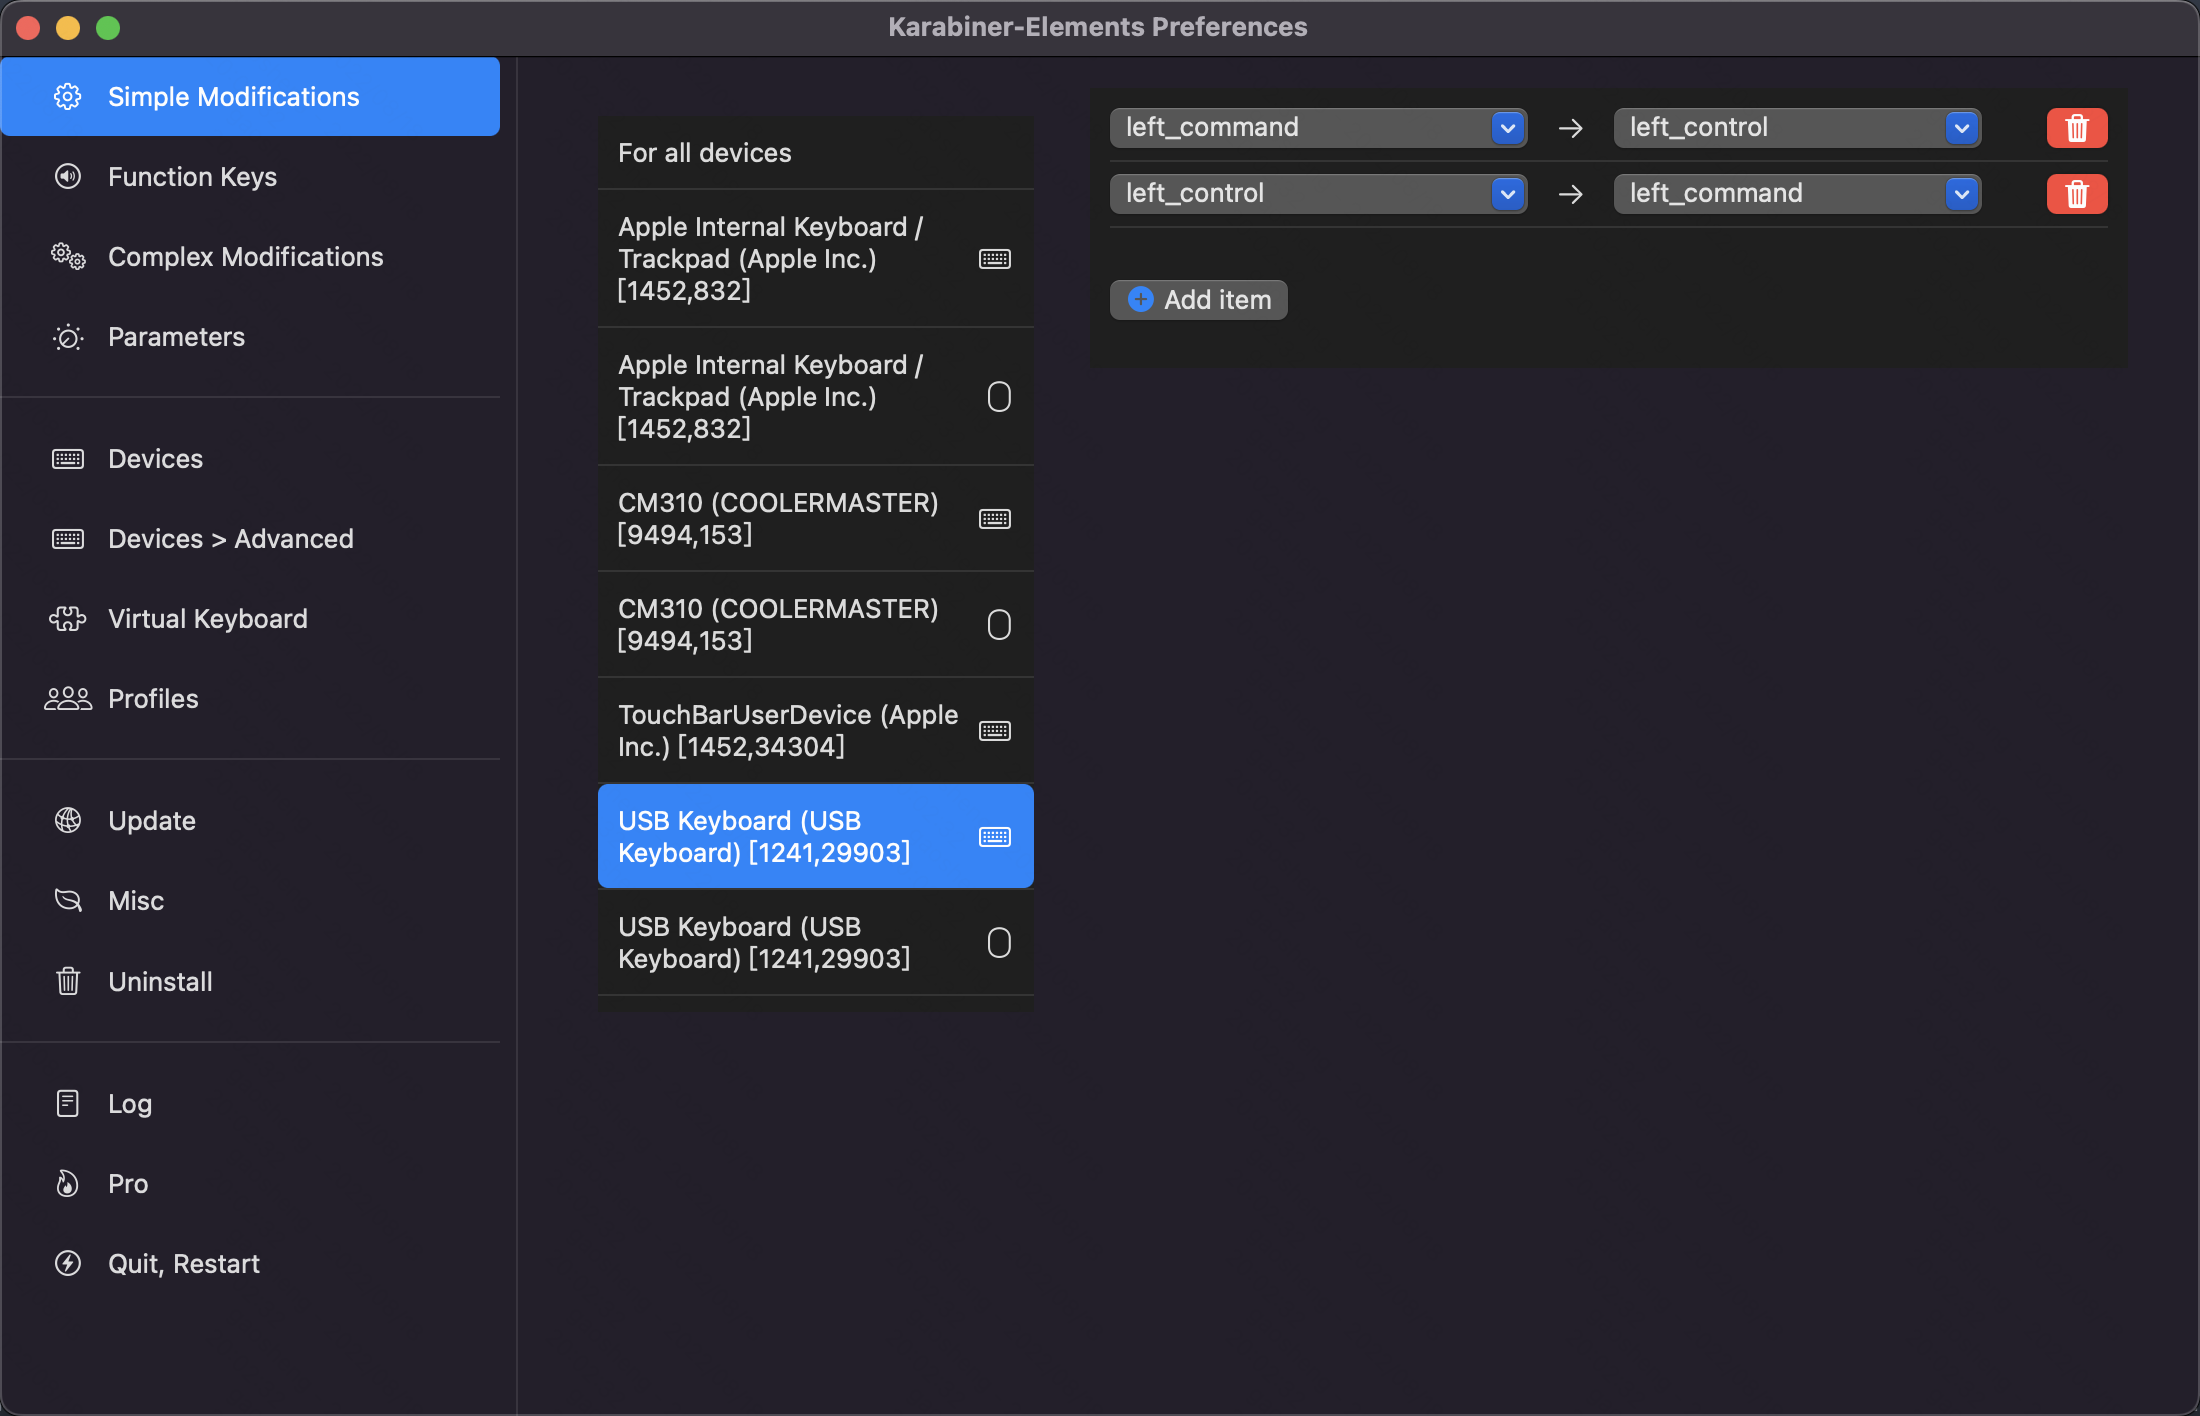
Task: Click keyboard icon of first Apple Internal Keyboard
Action: [x=995, y=259]
